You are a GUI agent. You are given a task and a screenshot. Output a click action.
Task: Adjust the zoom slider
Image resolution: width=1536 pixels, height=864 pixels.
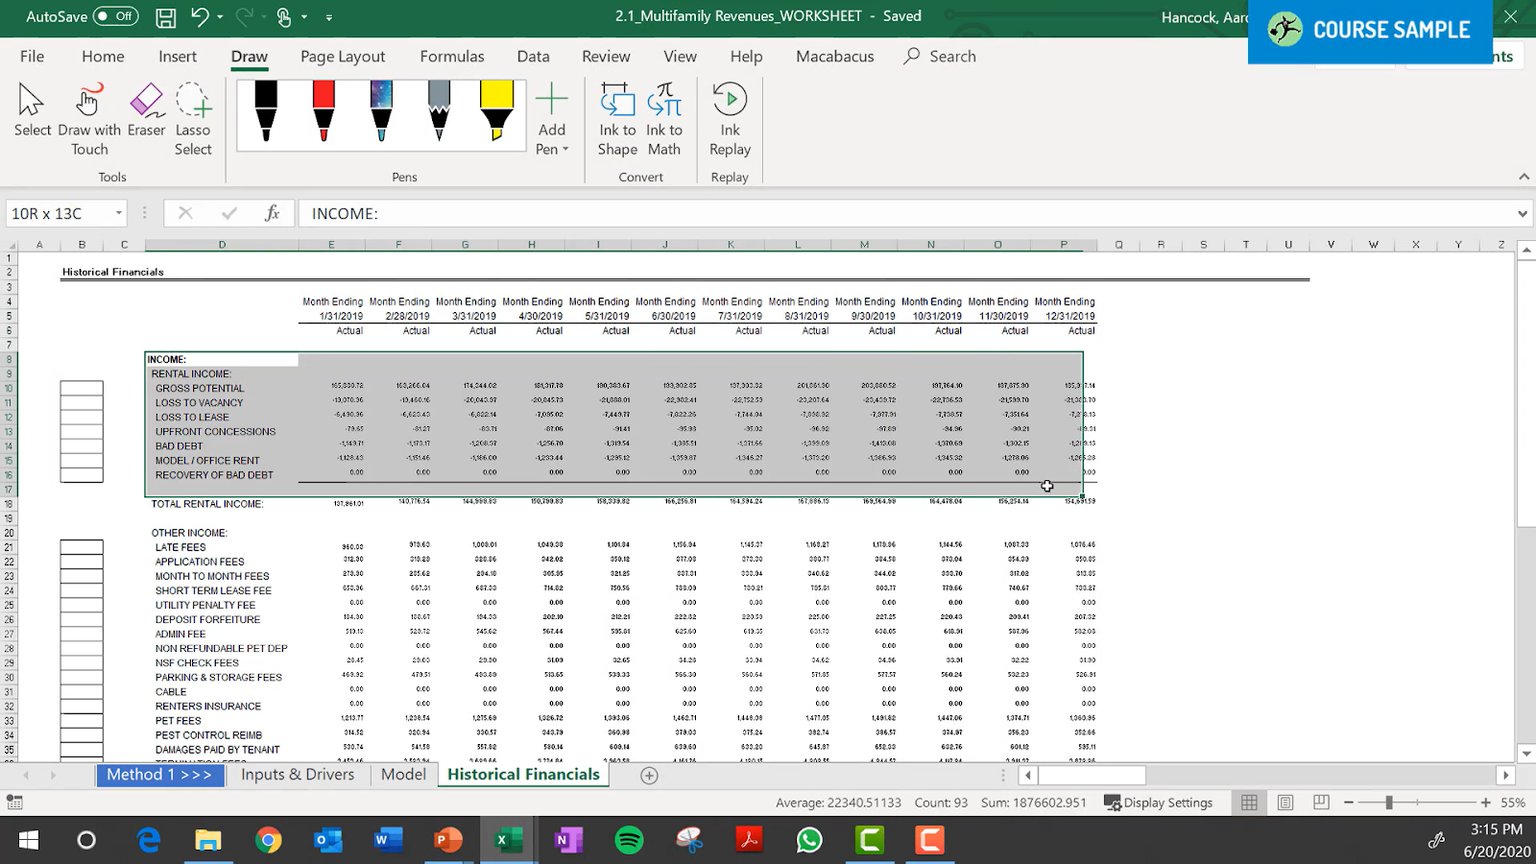pyautogui.click(x=1388, y=802)
